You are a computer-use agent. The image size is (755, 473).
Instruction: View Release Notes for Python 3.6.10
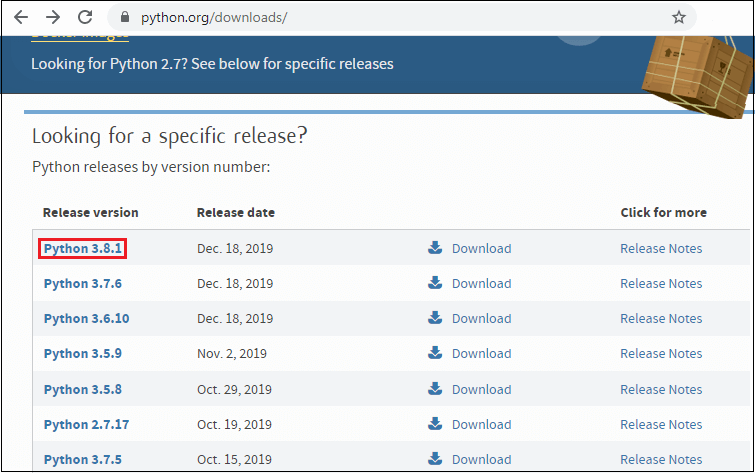coord(661,318)
